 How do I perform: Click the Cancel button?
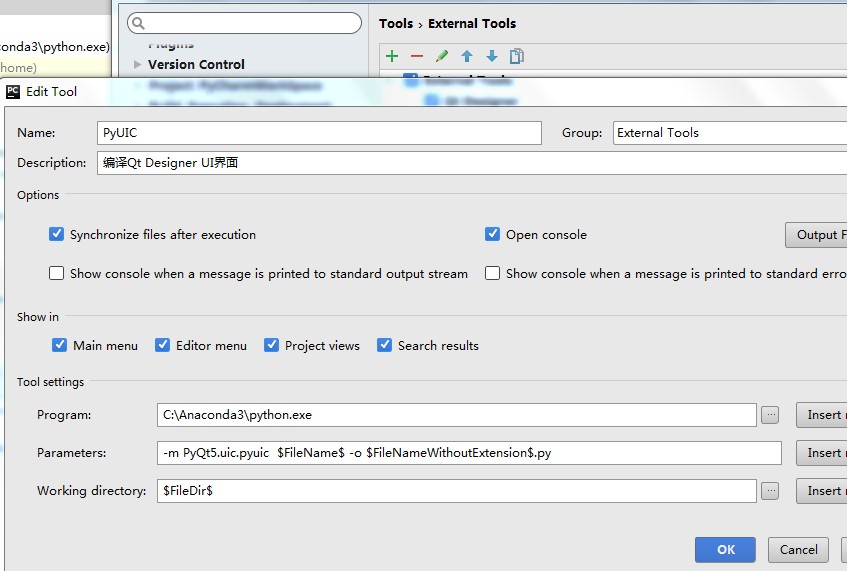pyautogui.click(x=798, y=549)
